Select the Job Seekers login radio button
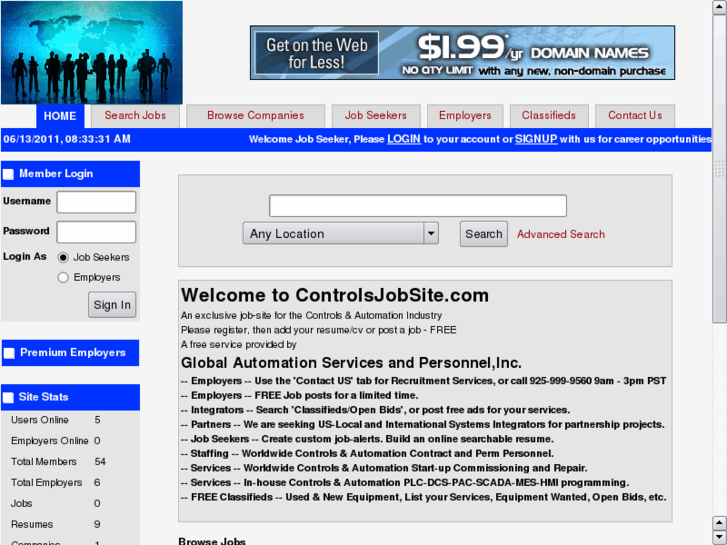 63,257
